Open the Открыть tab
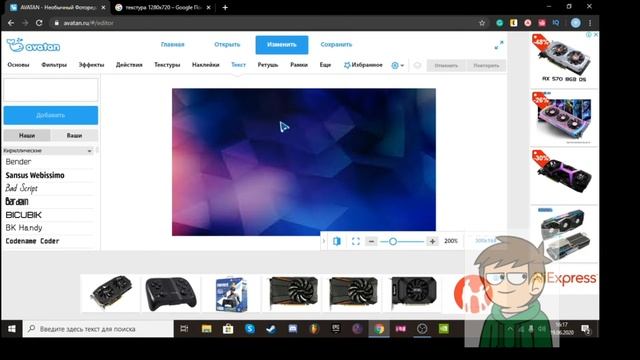 point(227,44)
